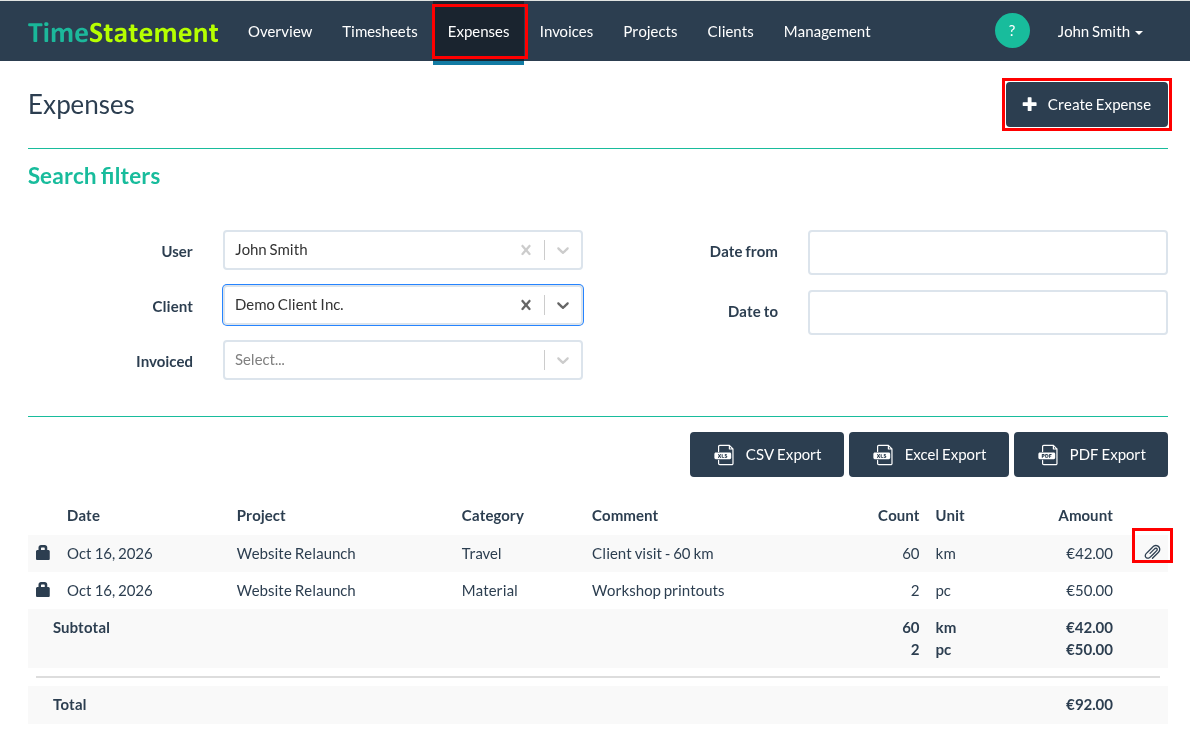Click the Project column header
This screenshot has width=1190, height=734.
pos(261,515)
